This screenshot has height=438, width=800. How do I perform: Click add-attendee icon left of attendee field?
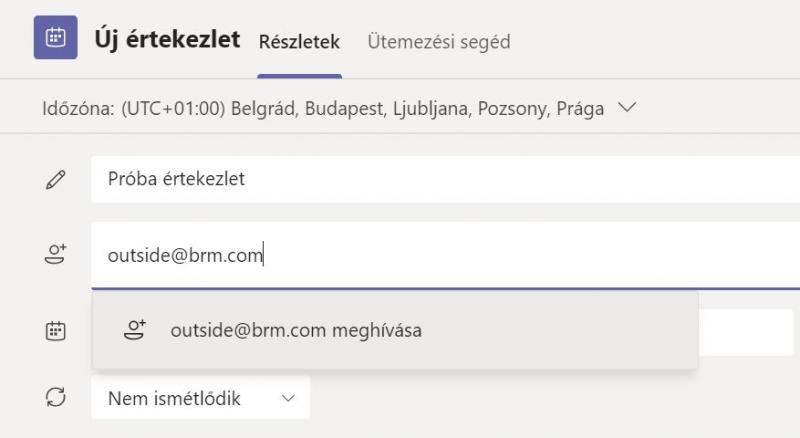[x=56, y=254]
